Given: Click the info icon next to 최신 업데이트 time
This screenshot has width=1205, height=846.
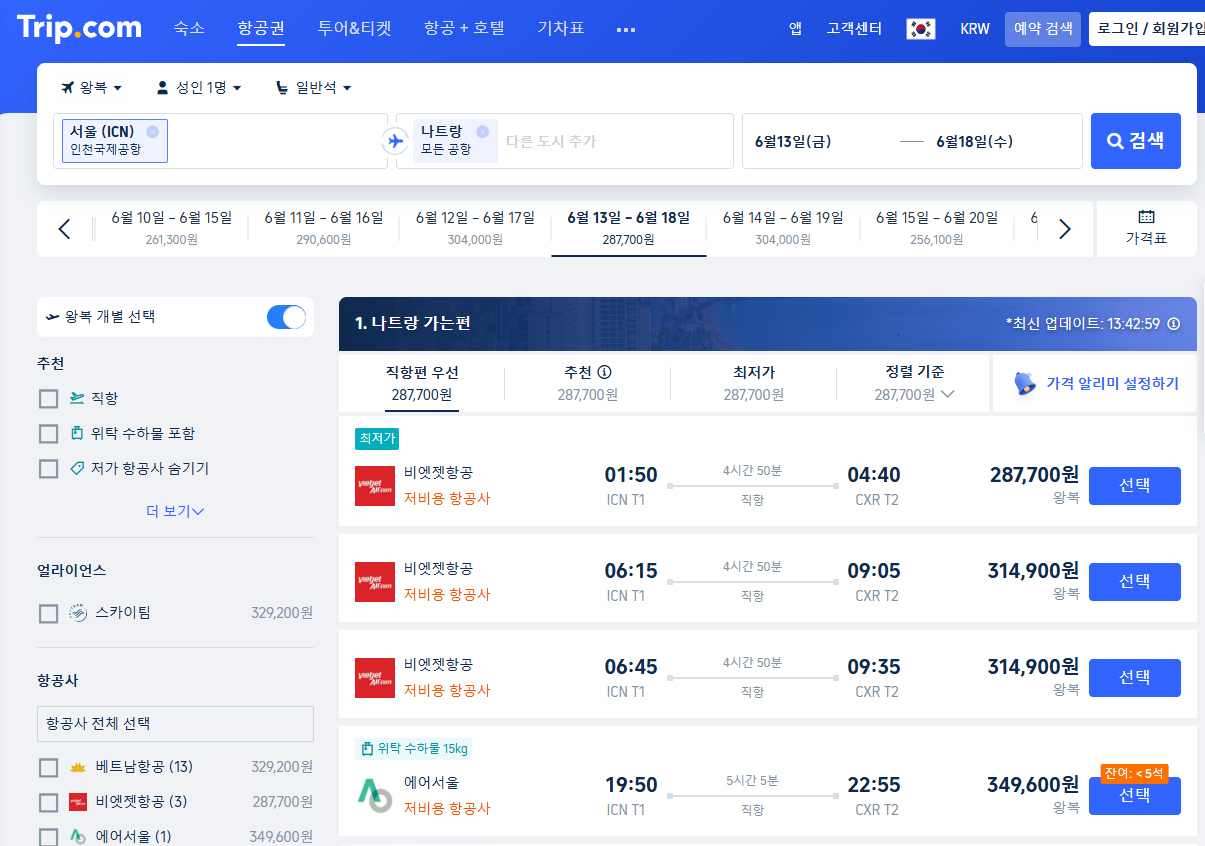Looking at the screenshot, I should point(1174,324).
